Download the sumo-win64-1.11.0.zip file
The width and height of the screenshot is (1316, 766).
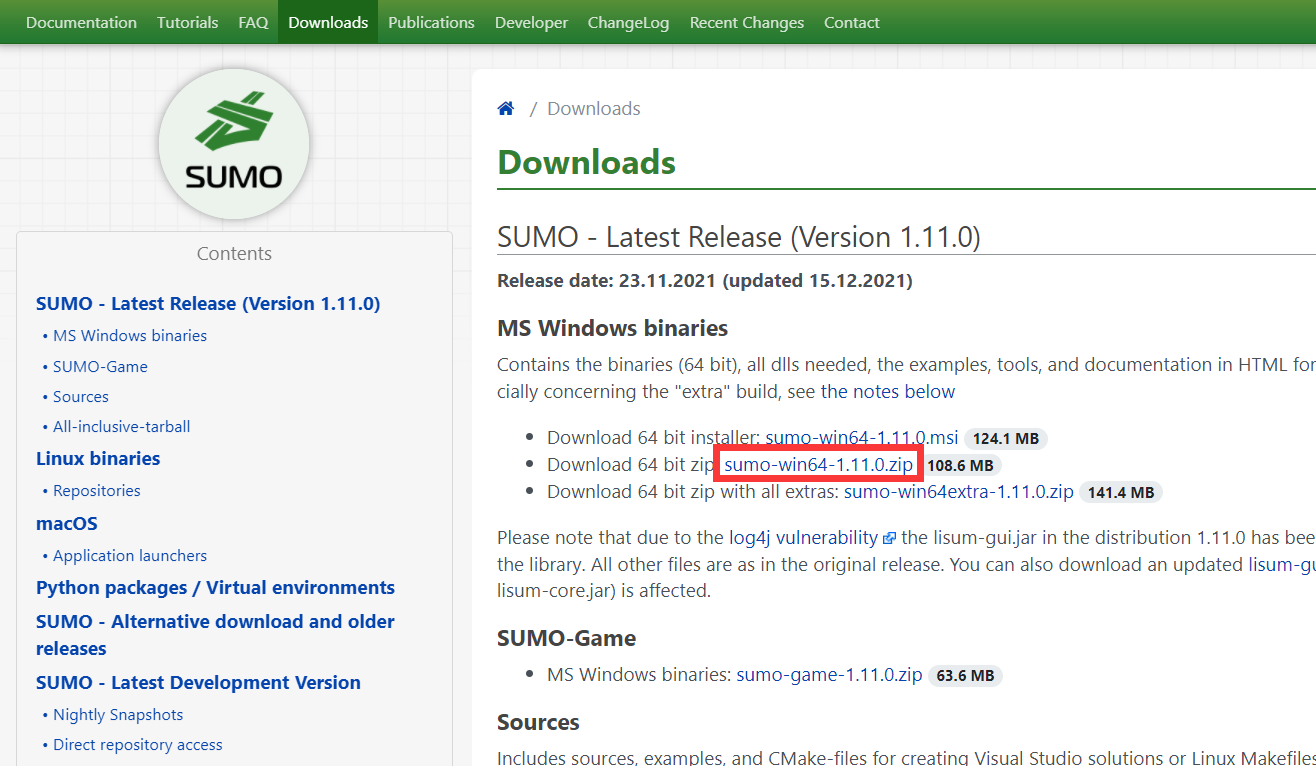click(817, 464)
